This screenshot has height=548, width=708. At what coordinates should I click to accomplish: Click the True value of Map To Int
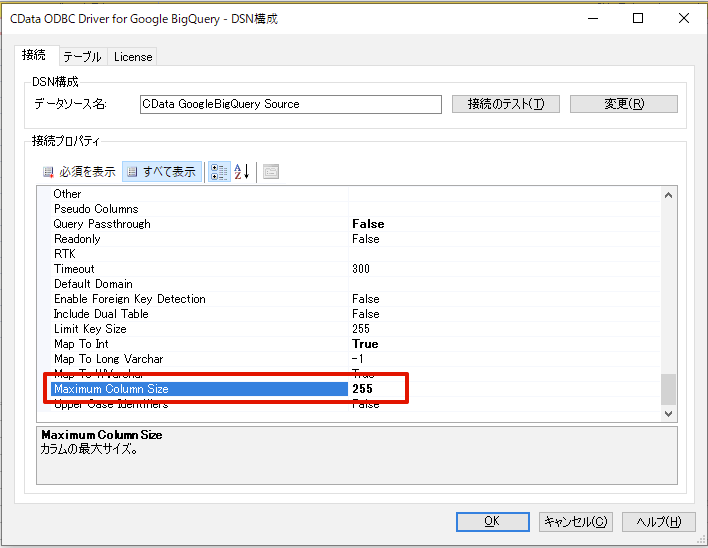[365, 344]
